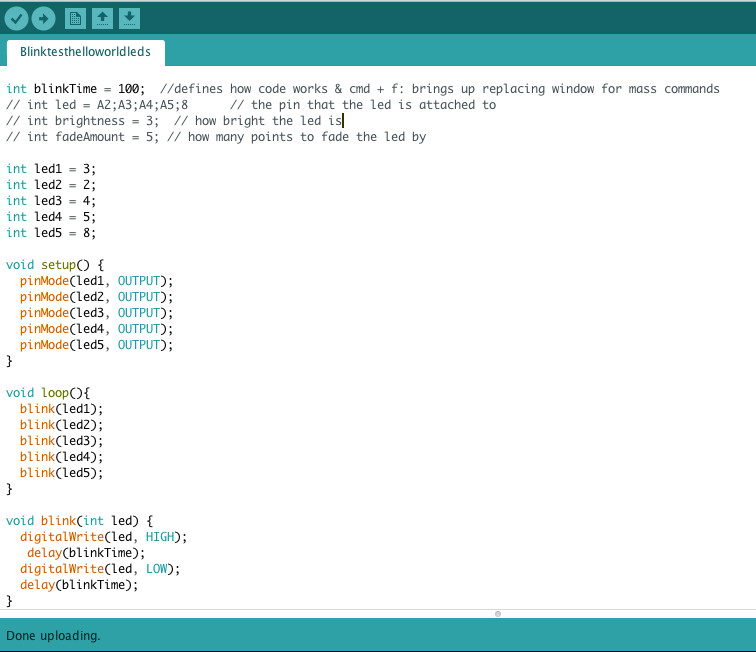Viewport: 756px width, 652px height.
Task: Click the line 'int led1 = 3;'
Action: [x=51, y=169]
